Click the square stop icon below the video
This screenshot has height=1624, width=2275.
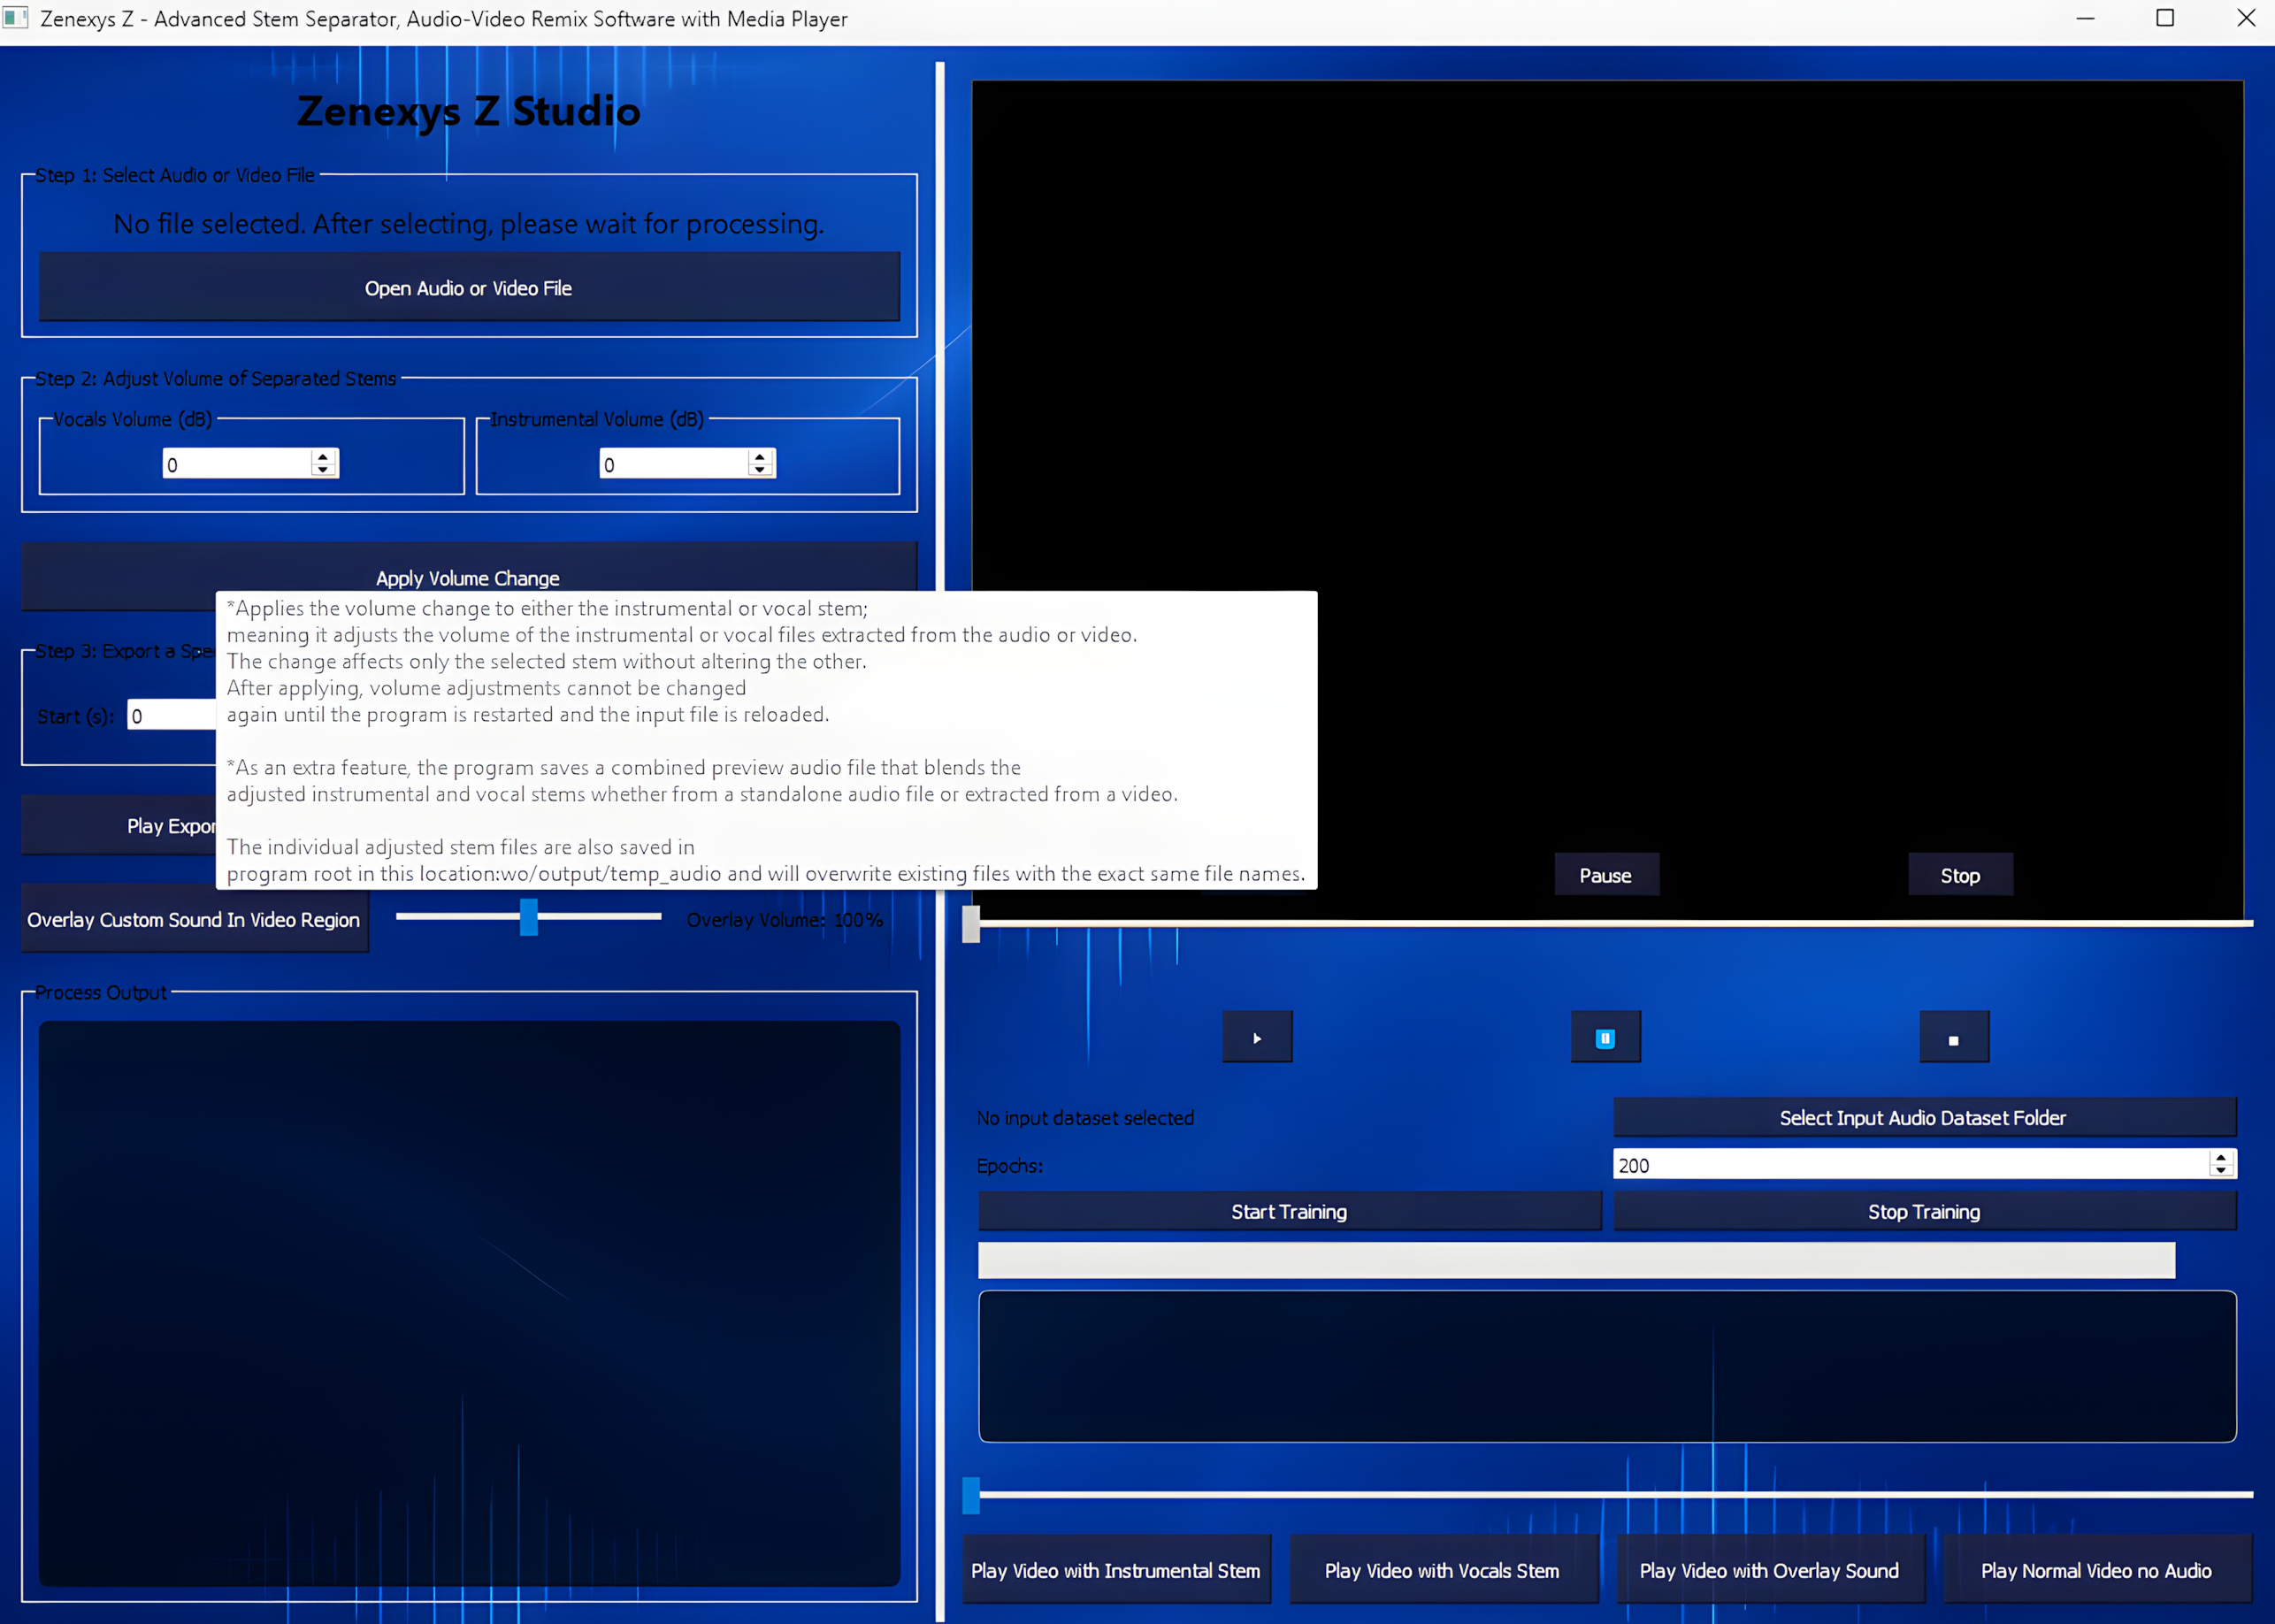pyautogui.click(x=1953, y=1038)
